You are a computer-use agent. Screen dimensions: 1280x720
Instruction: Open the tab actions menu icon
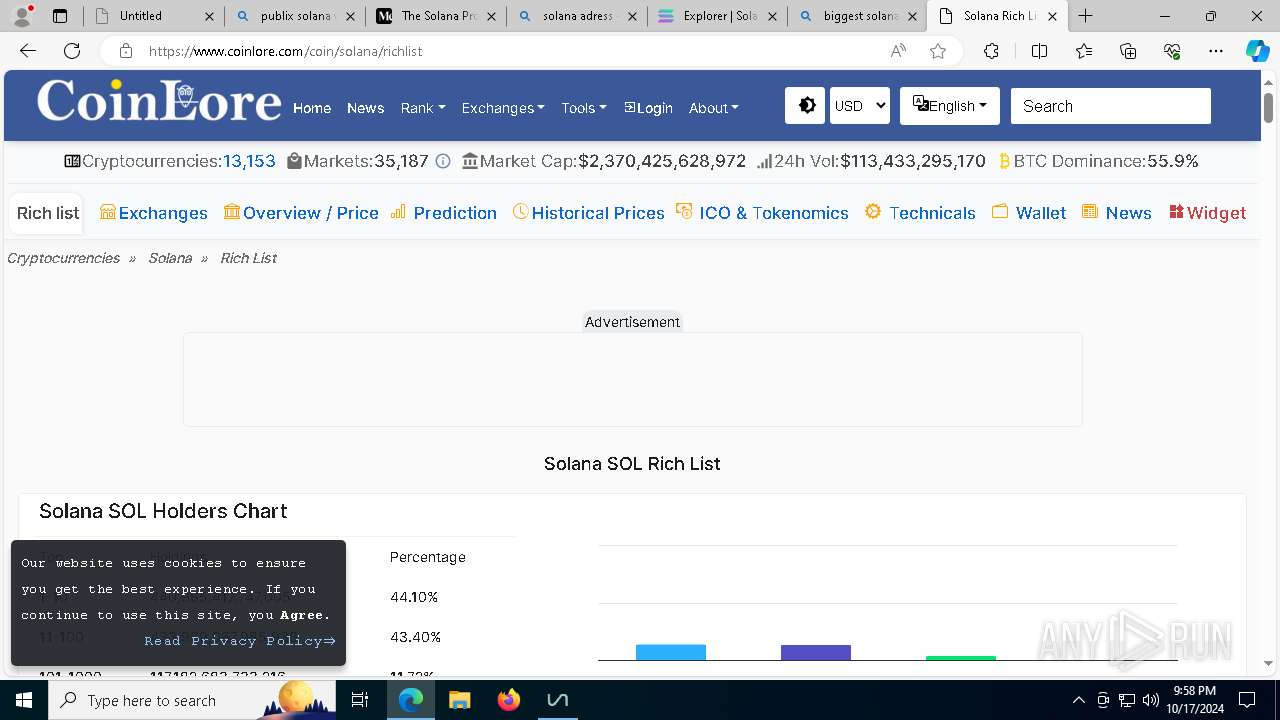(60, 16)
